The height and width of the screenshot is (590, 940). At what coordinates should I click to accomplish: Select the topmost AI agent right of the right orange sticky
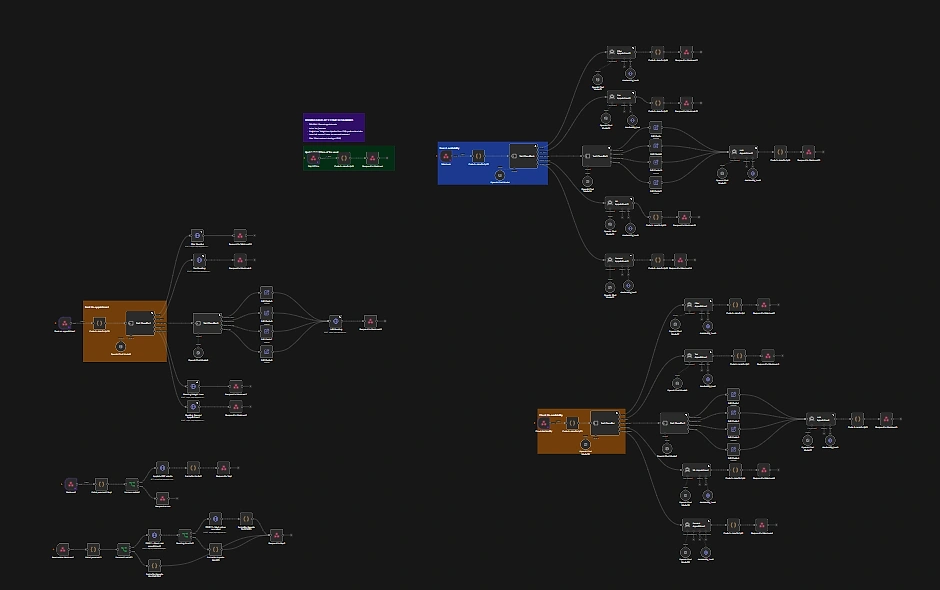(x=698, y=305)
